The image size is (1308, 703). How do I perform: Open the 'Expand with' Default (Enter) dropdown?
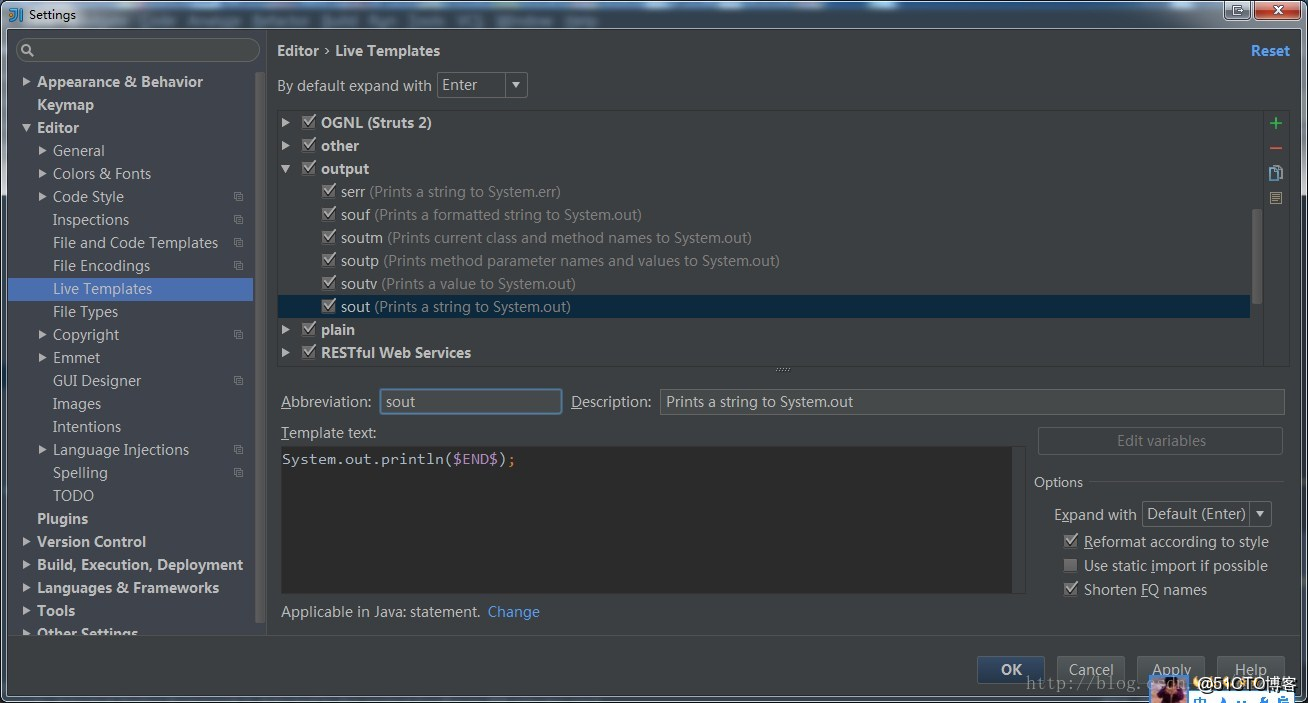click(x=1206, y=514)
